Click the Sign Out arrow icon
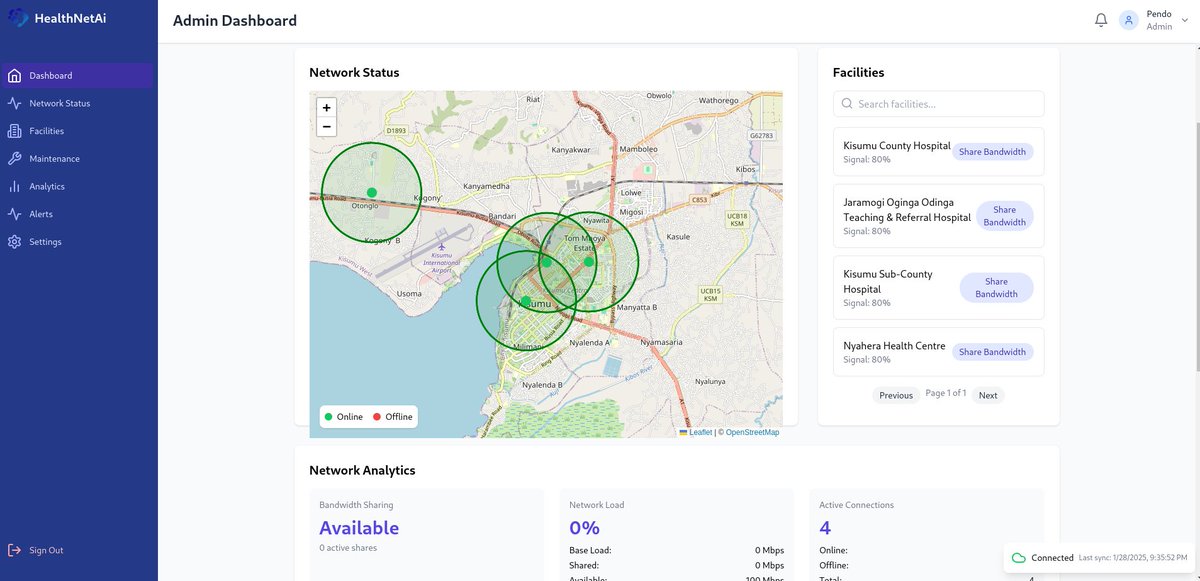This screenshot has height=581, width=1200. coord(14,550)
